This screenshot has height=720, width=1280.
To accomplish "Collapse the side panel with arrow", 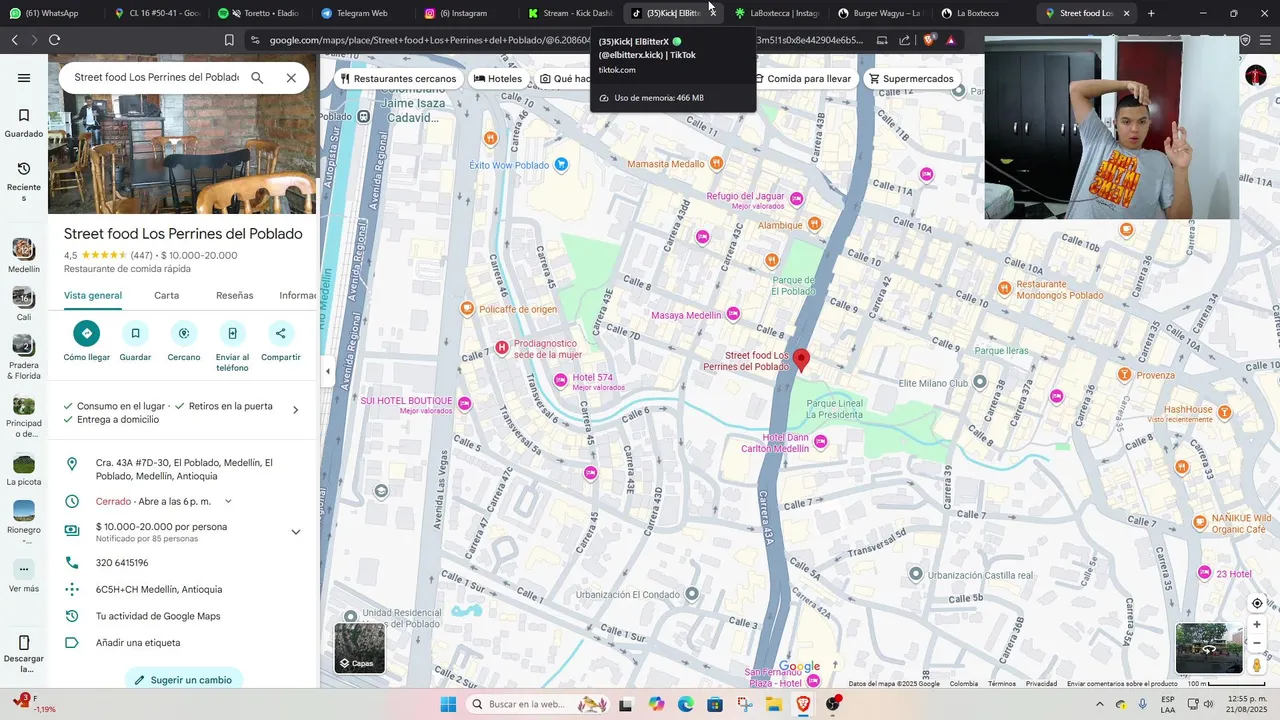I will [327, 371].
